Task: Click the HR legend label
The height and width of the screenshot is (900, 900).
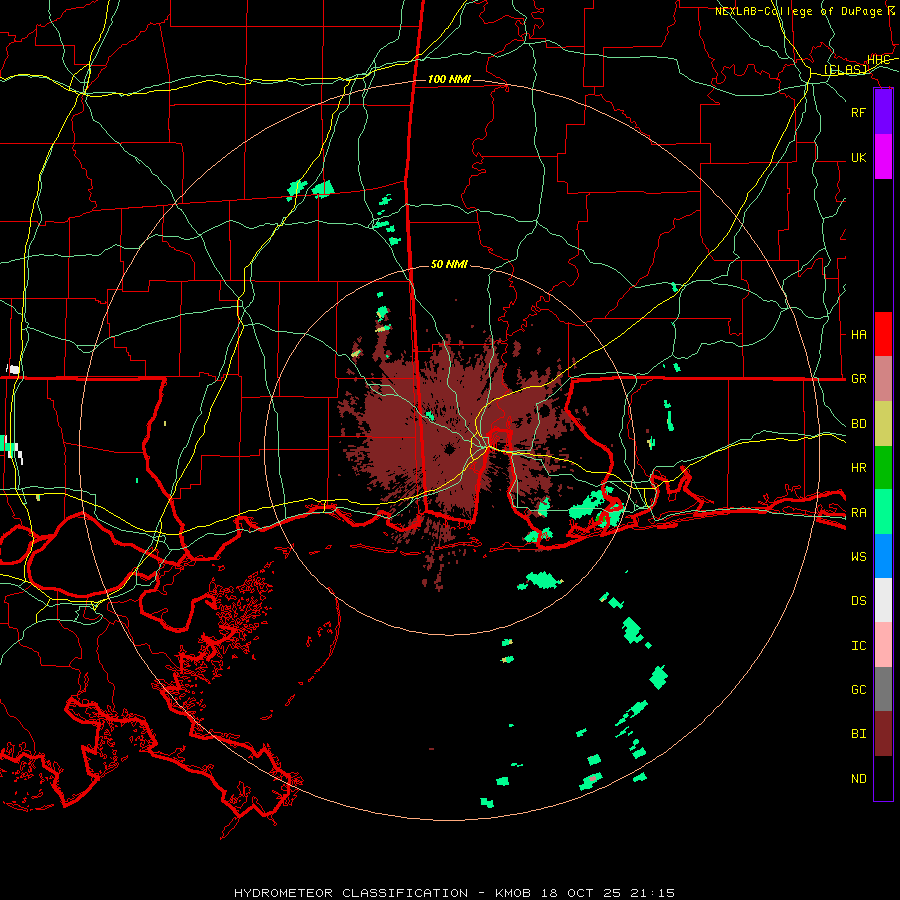Action: point(858,468)
